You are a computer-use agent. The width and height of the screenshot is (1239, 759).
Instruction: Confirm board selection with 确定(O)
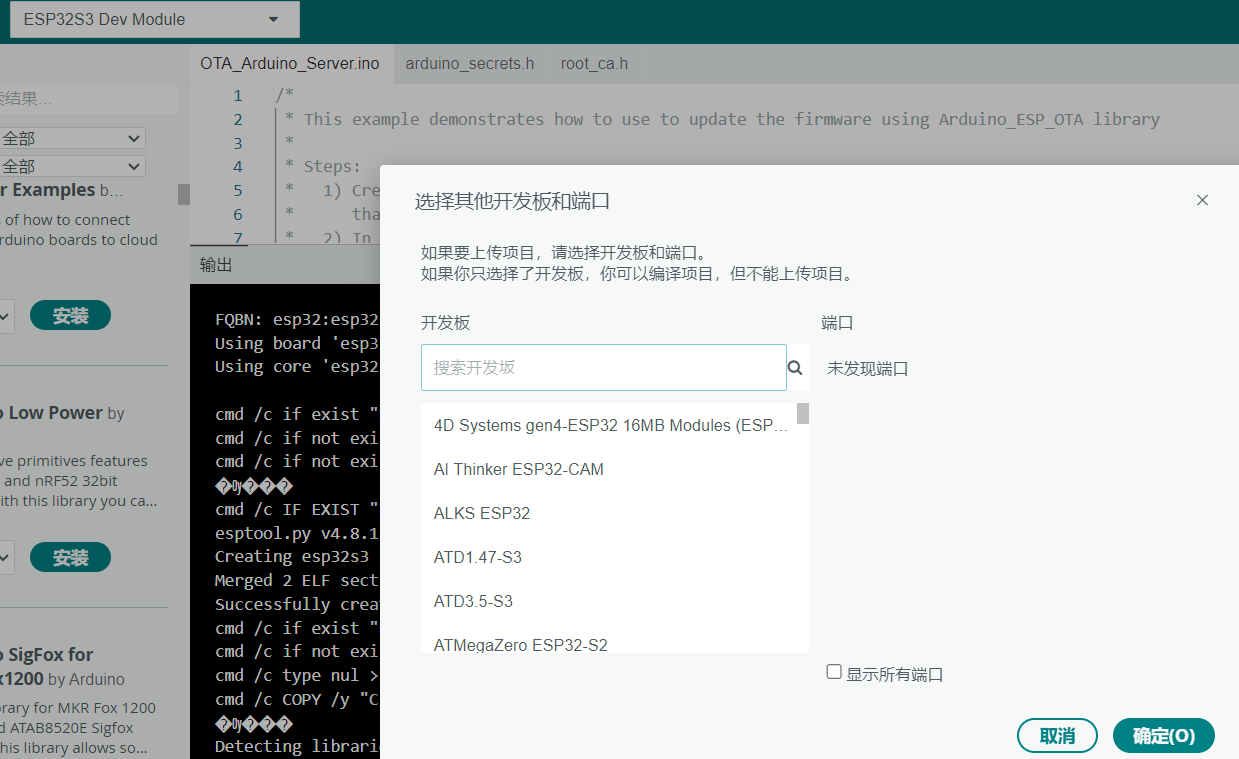(1163, 735)
